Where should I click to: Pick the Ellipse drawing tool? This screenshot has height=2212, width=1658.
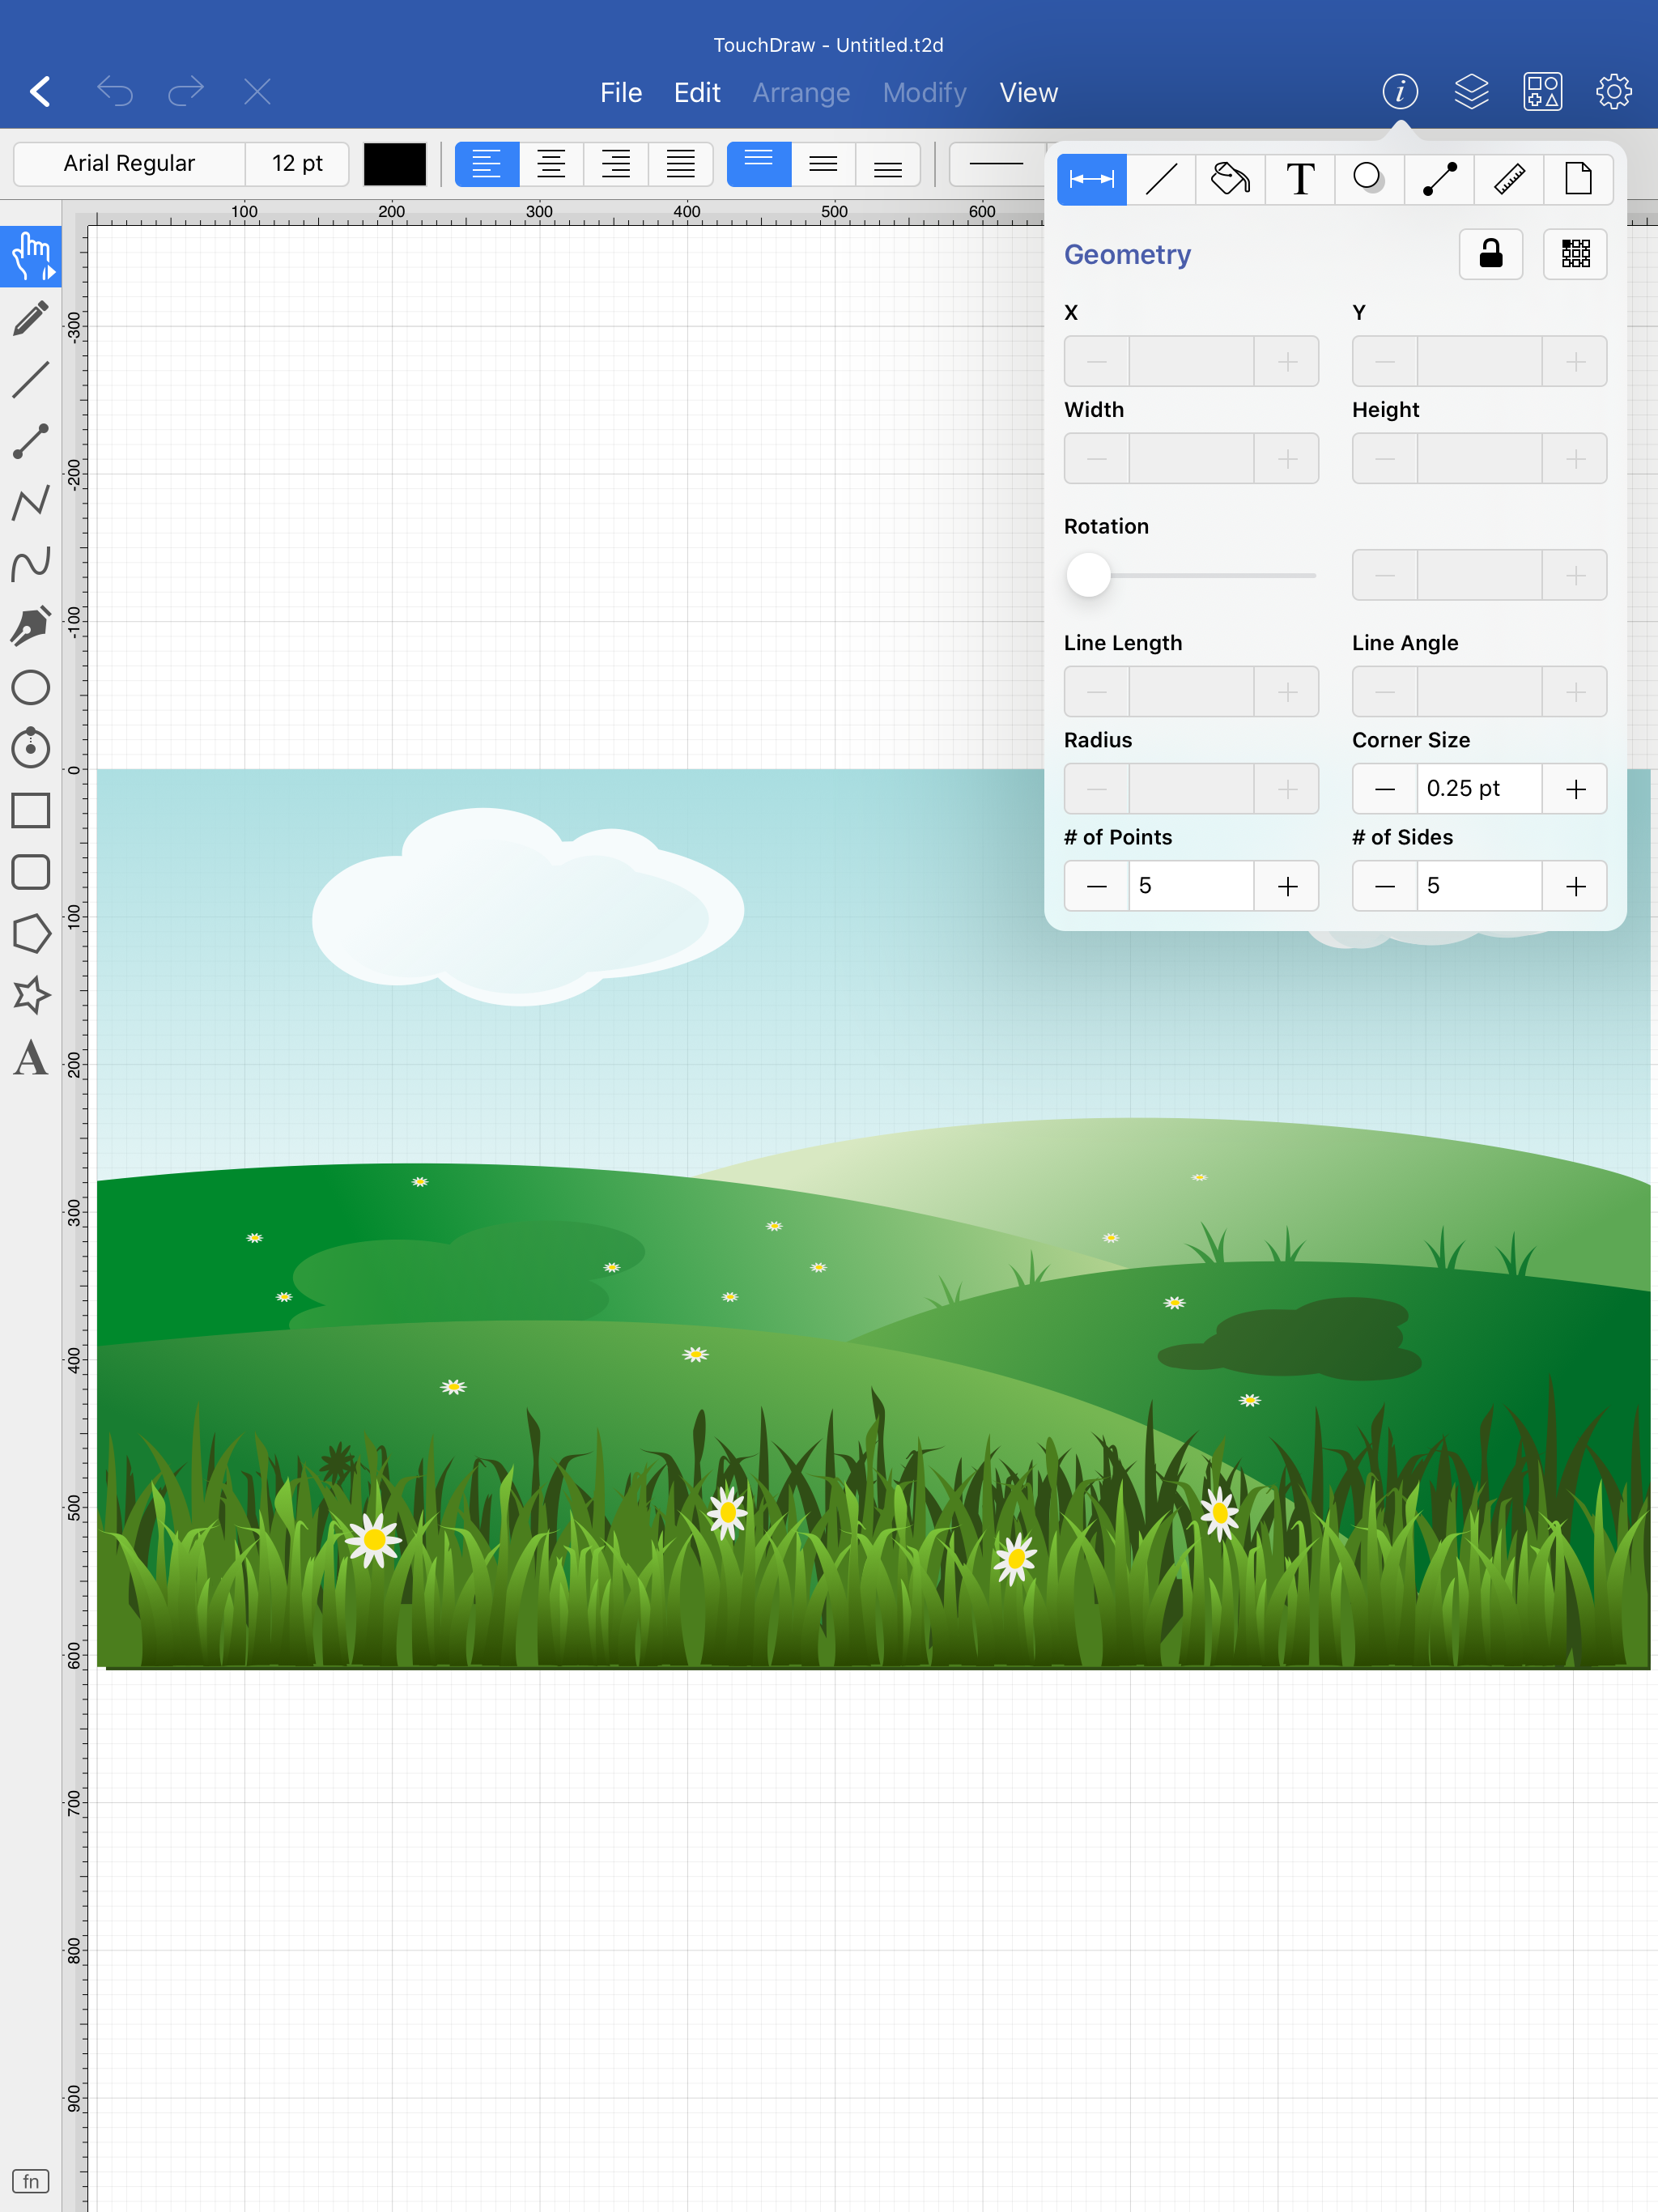tap(31, 688)
